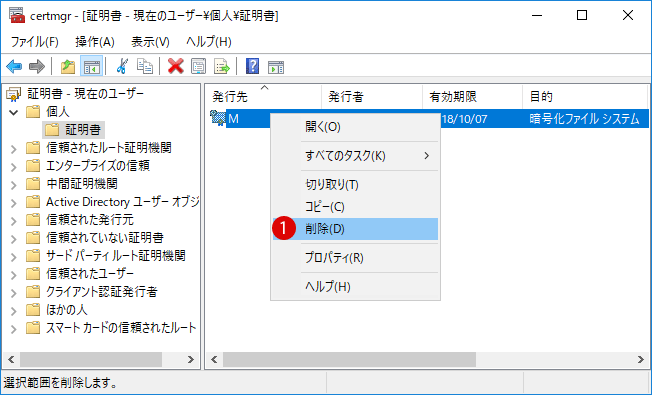Click the 18/10/07 expiration date cell
652x395 pixels.
(464, 119)
